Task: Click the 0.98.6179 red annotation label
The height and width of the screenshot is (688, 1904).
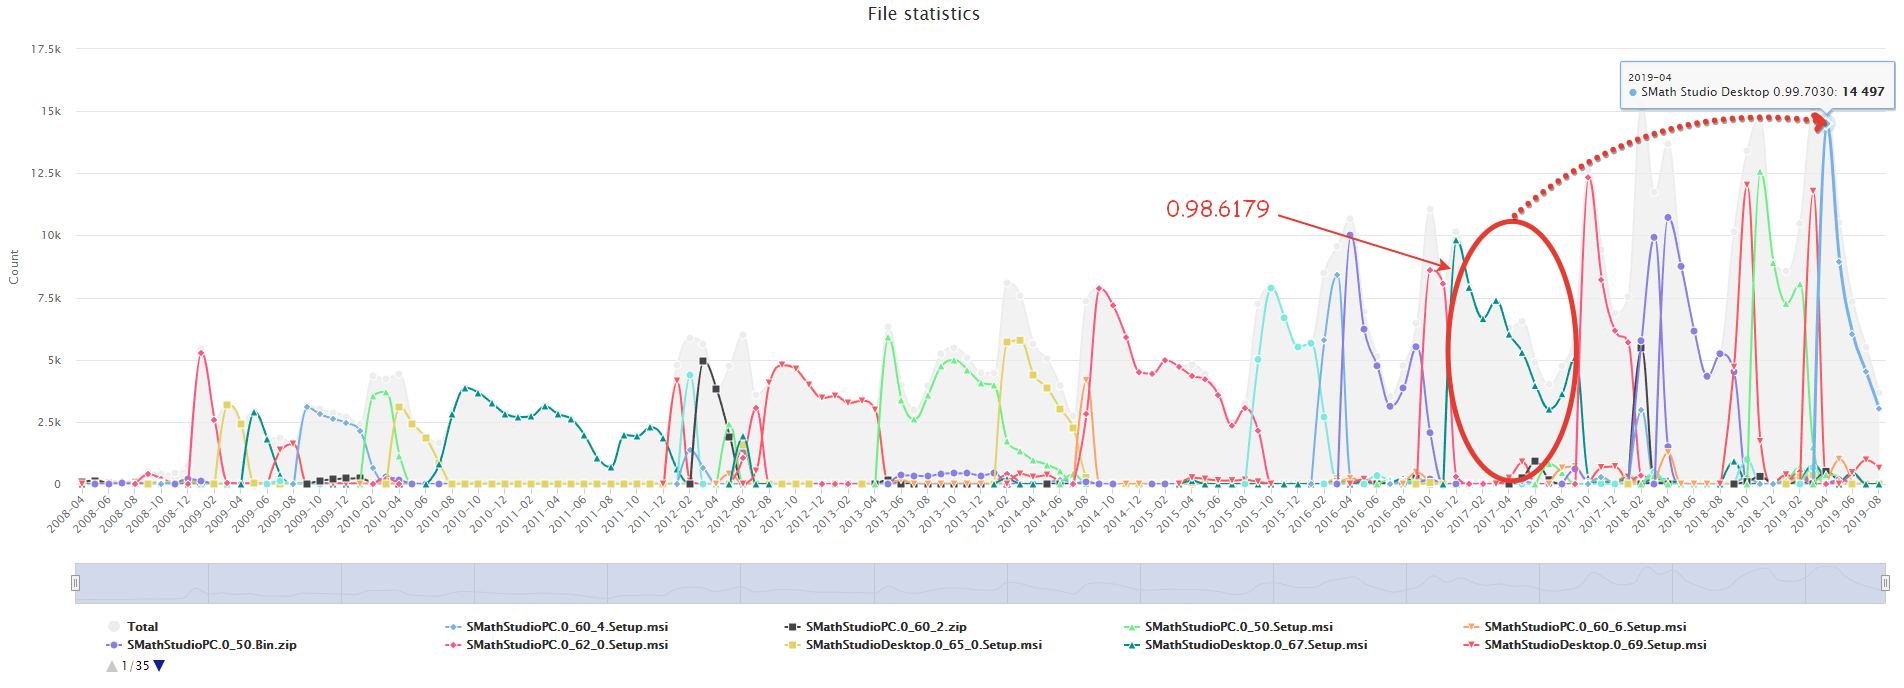Action: (1217, 209)
